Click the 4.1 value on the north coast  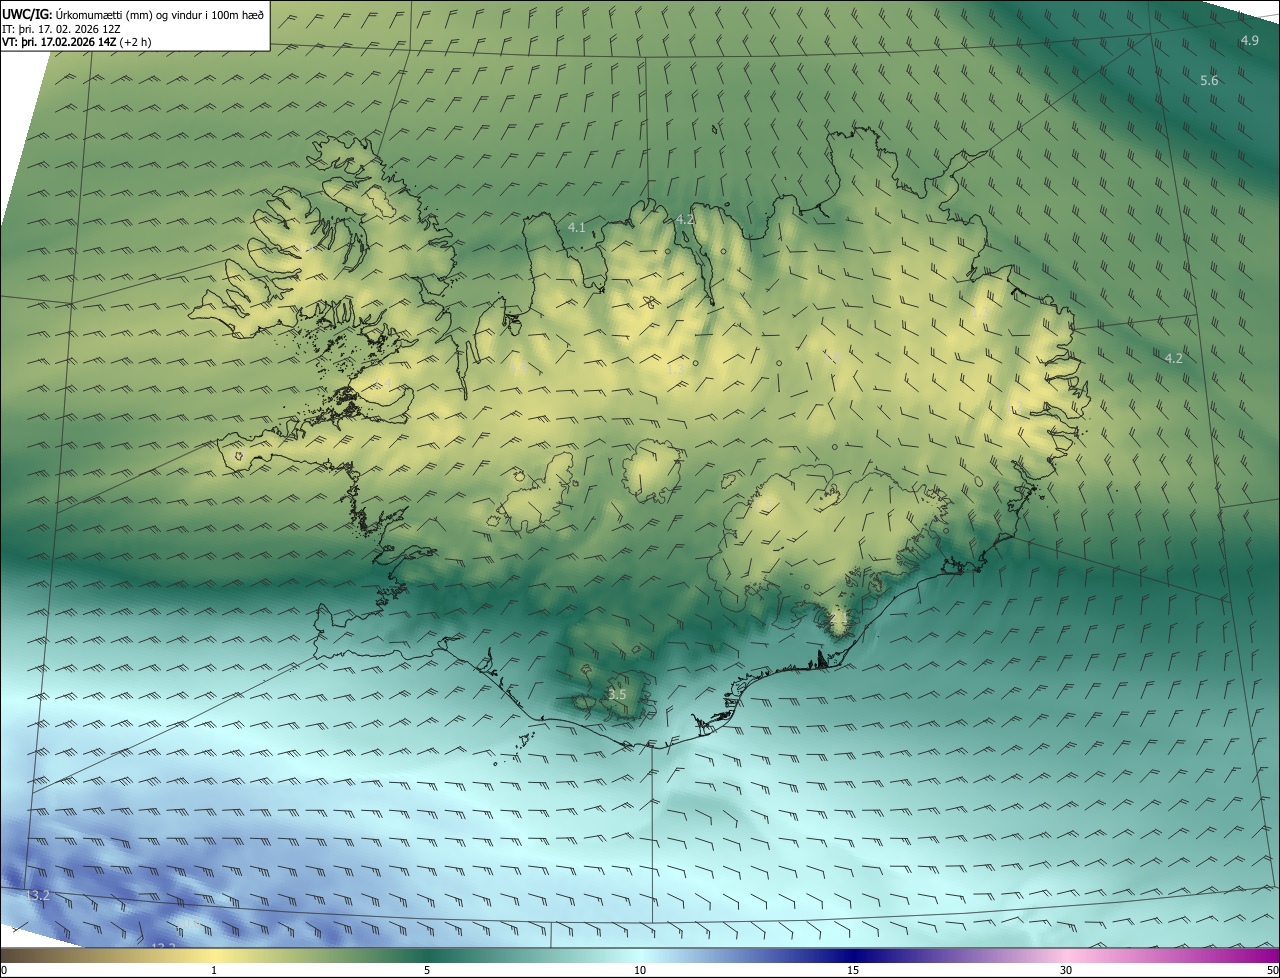577,228
